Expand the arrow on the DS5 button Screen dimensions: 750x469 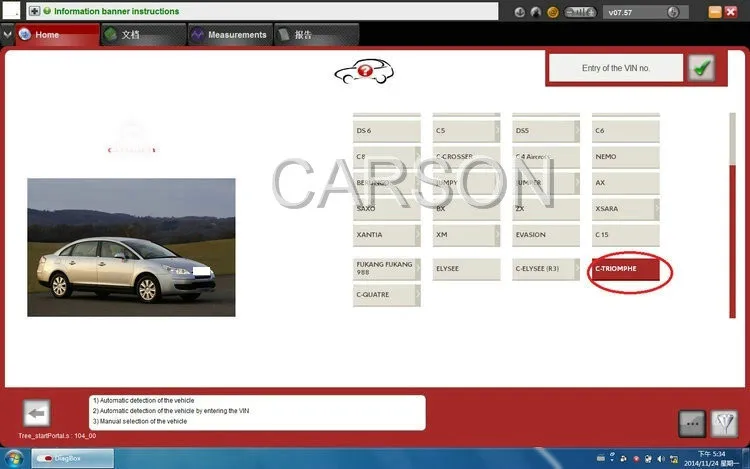[x=577, y=131]
